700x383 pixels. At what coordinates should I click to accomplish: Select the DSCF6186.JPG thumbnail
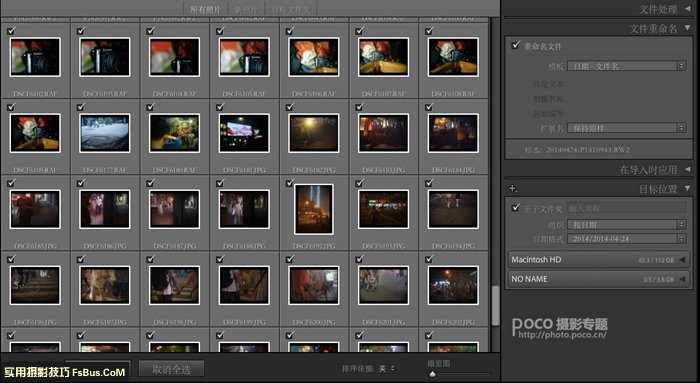[105, 209]
